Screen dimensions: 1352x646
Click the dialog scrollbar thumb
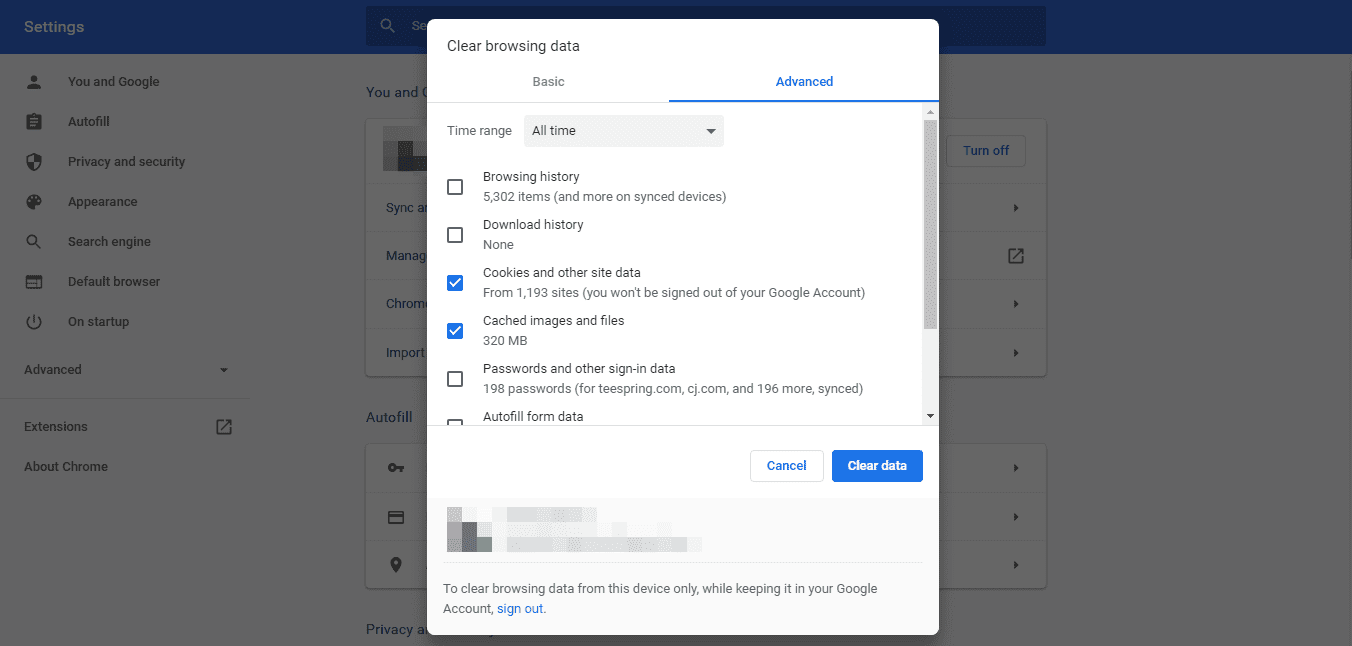tap(930, 225)
